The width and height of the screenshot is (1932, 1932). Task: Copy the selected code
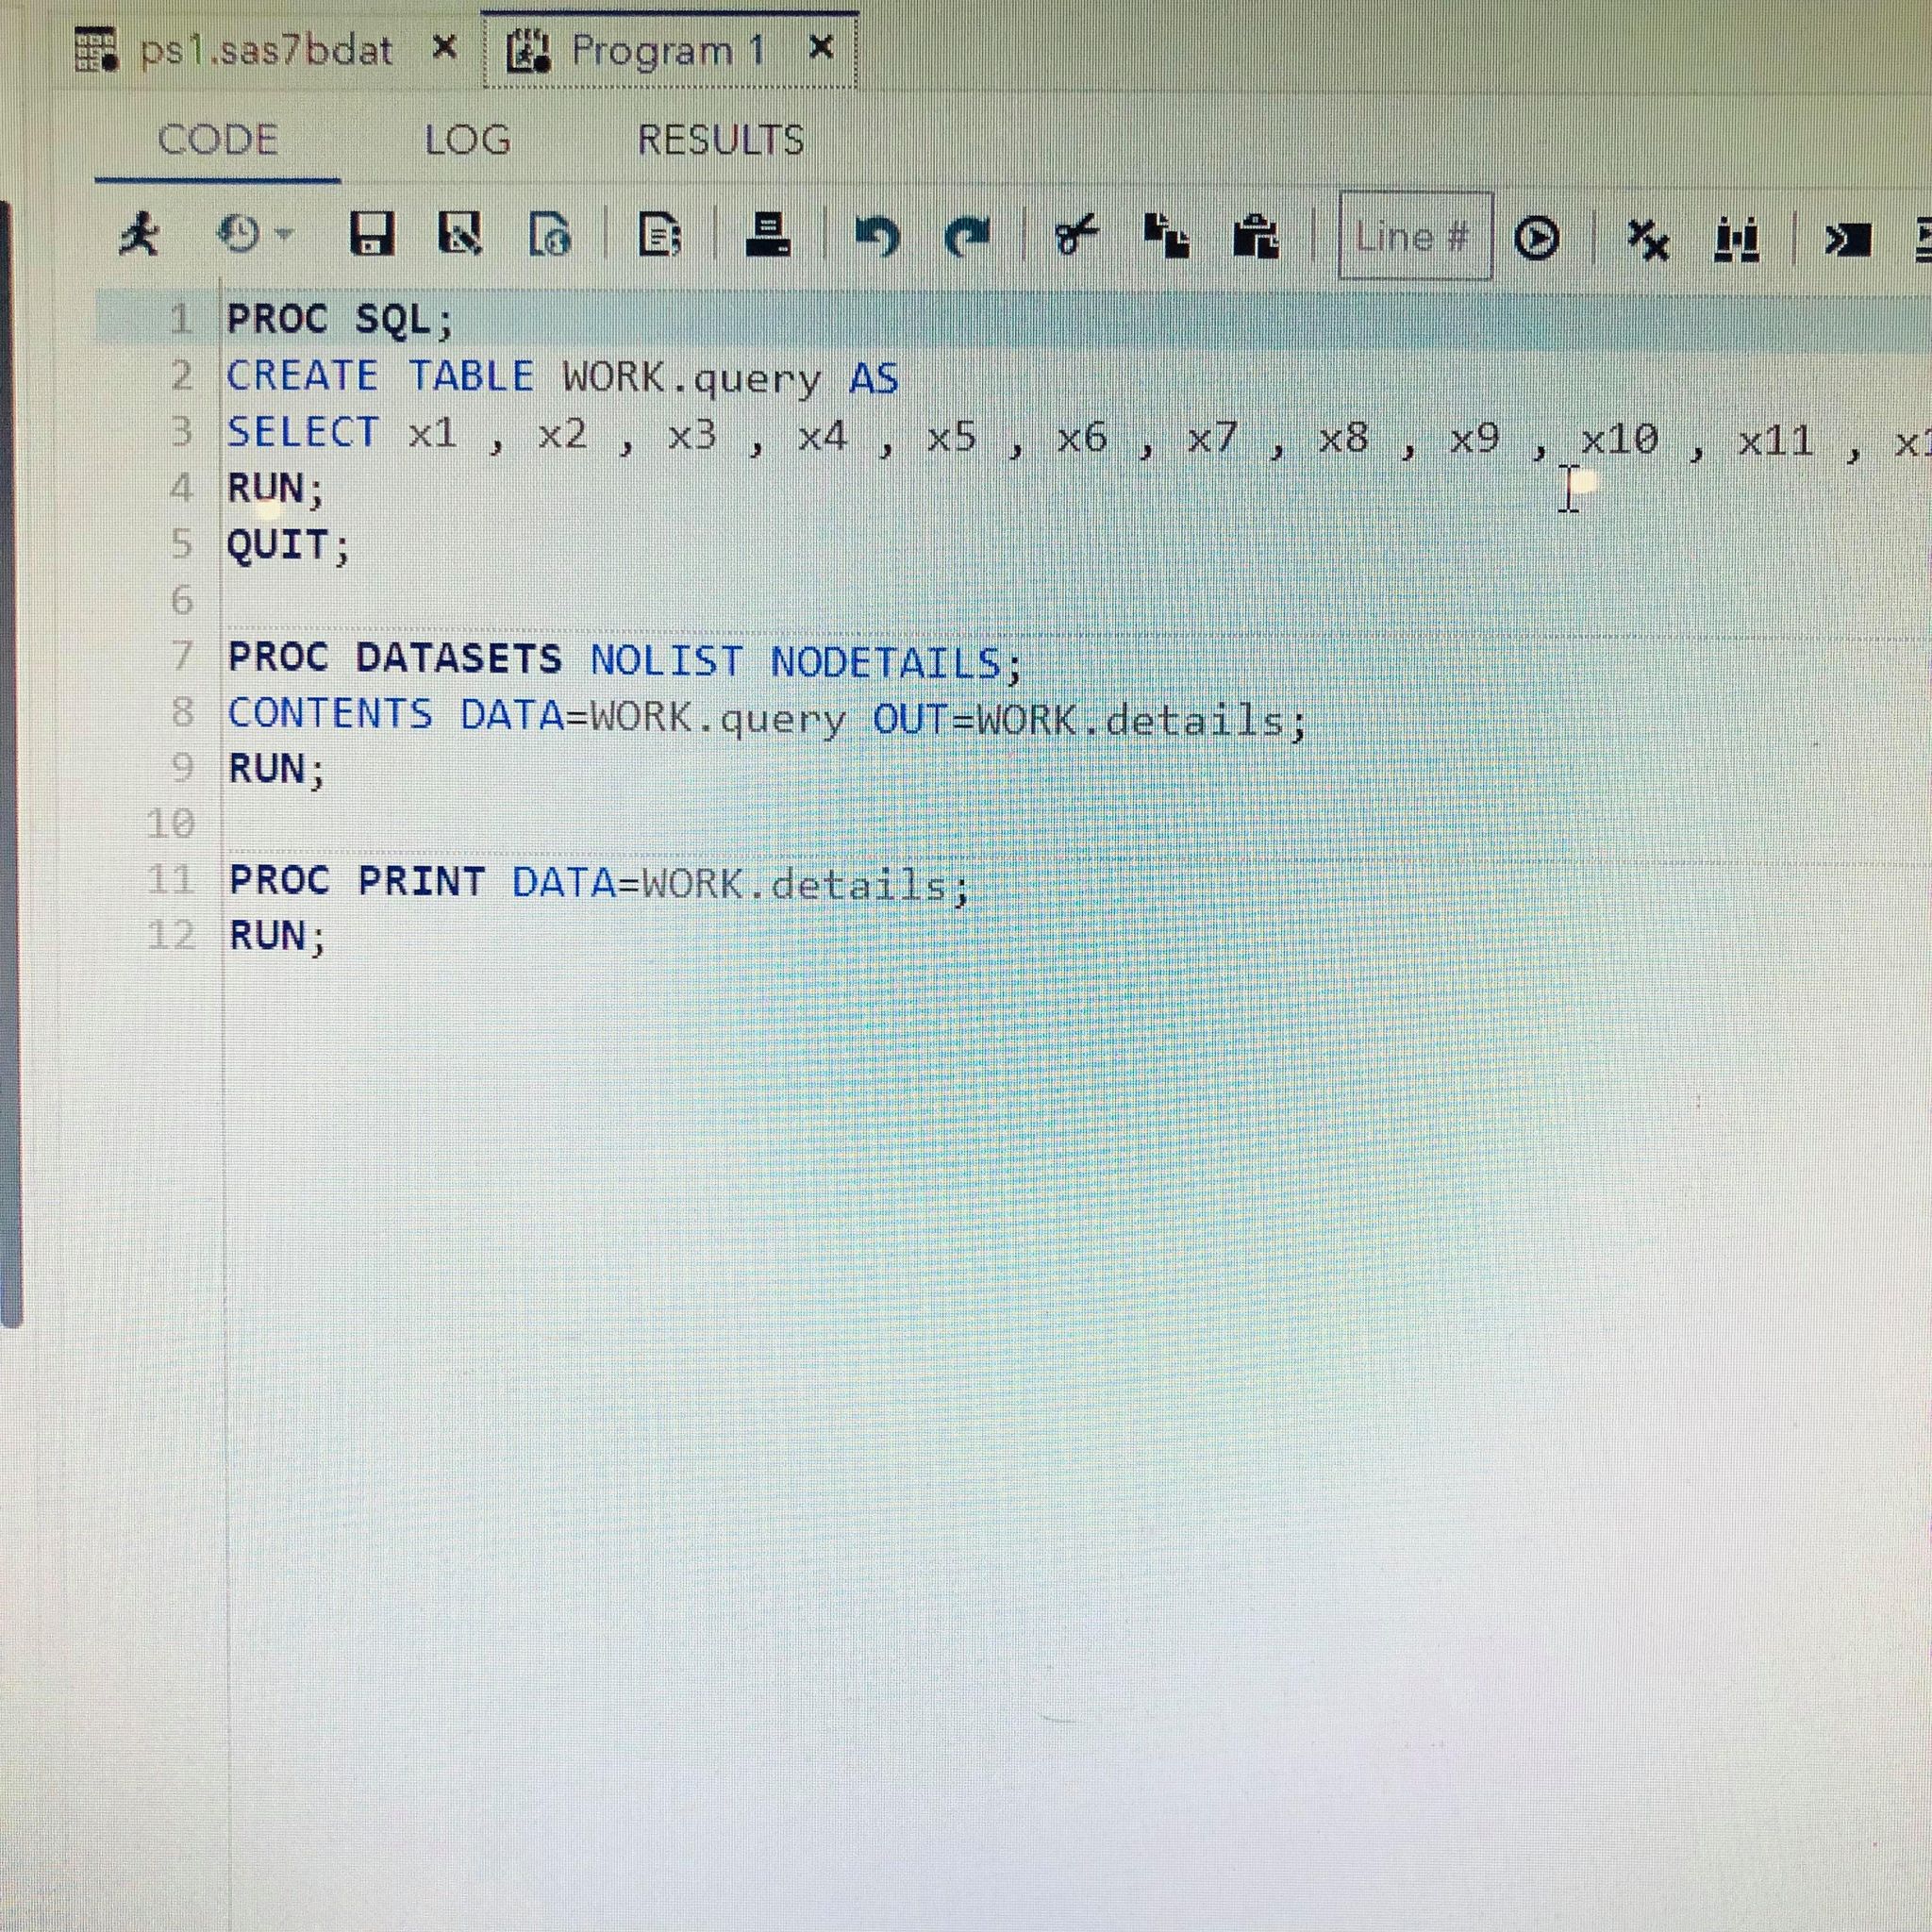point(1166,236)
